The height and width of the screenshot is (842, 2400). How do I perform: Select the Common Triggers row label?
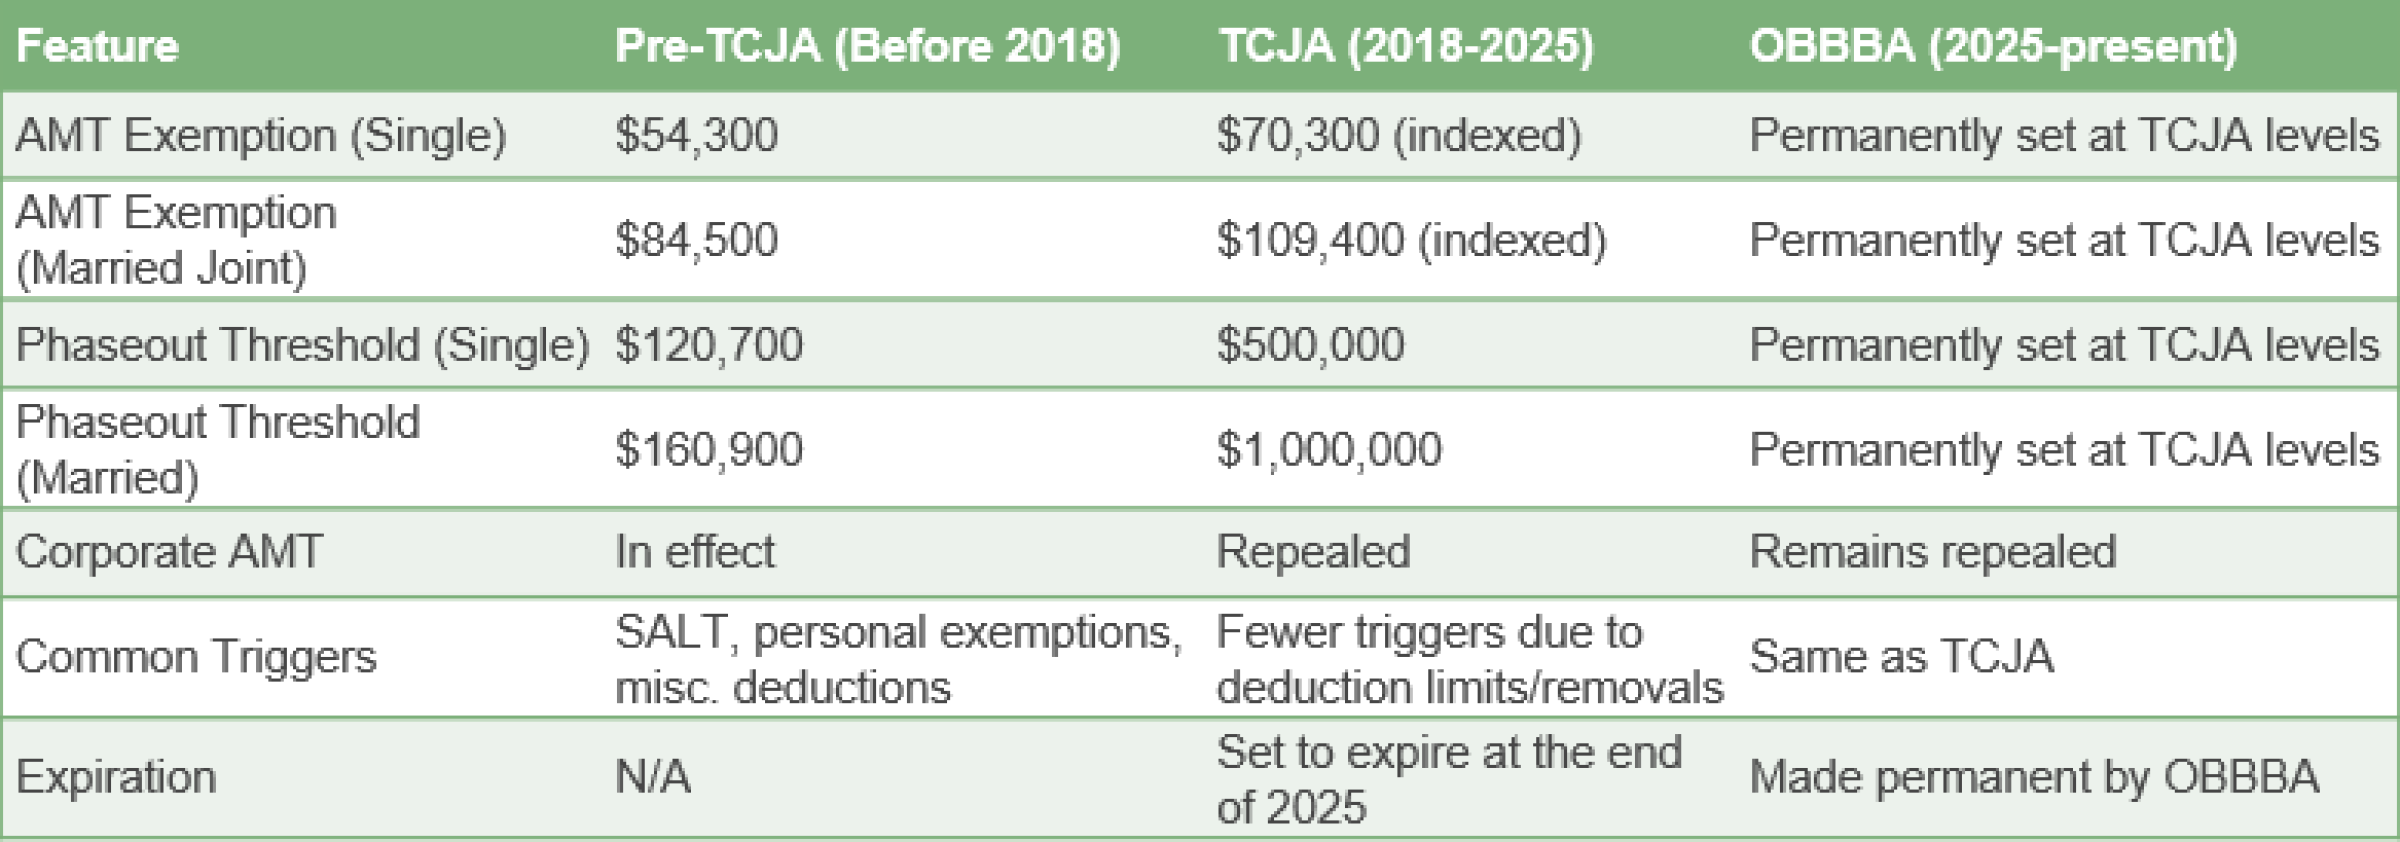click(196, 657)
